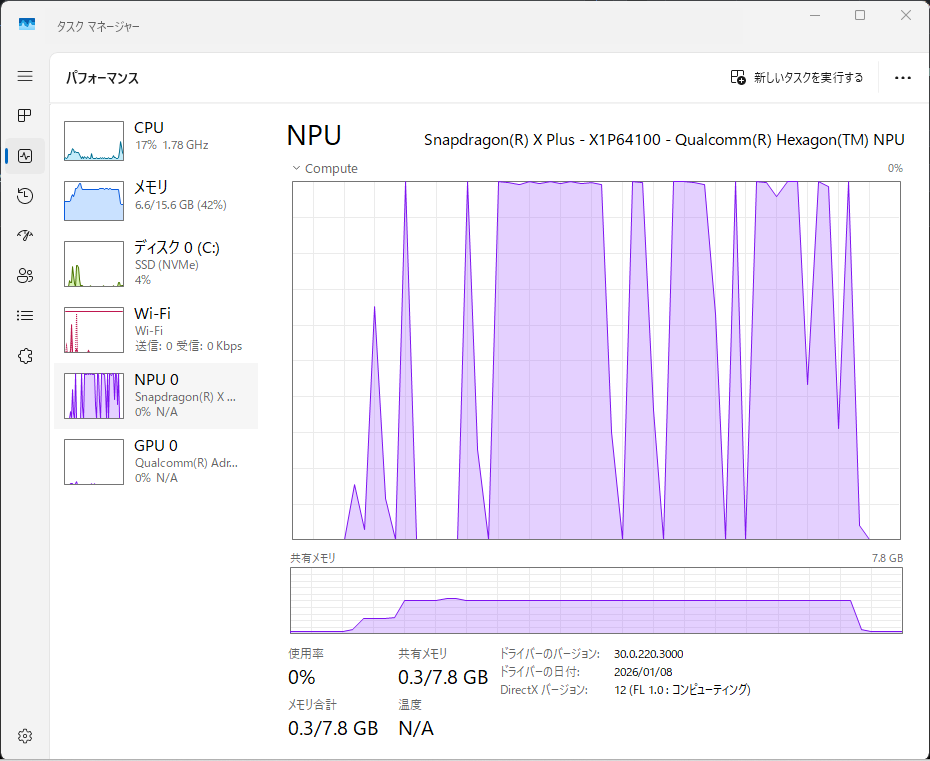
Task: Open the Services page icon
Action: (x=25, y=356)
